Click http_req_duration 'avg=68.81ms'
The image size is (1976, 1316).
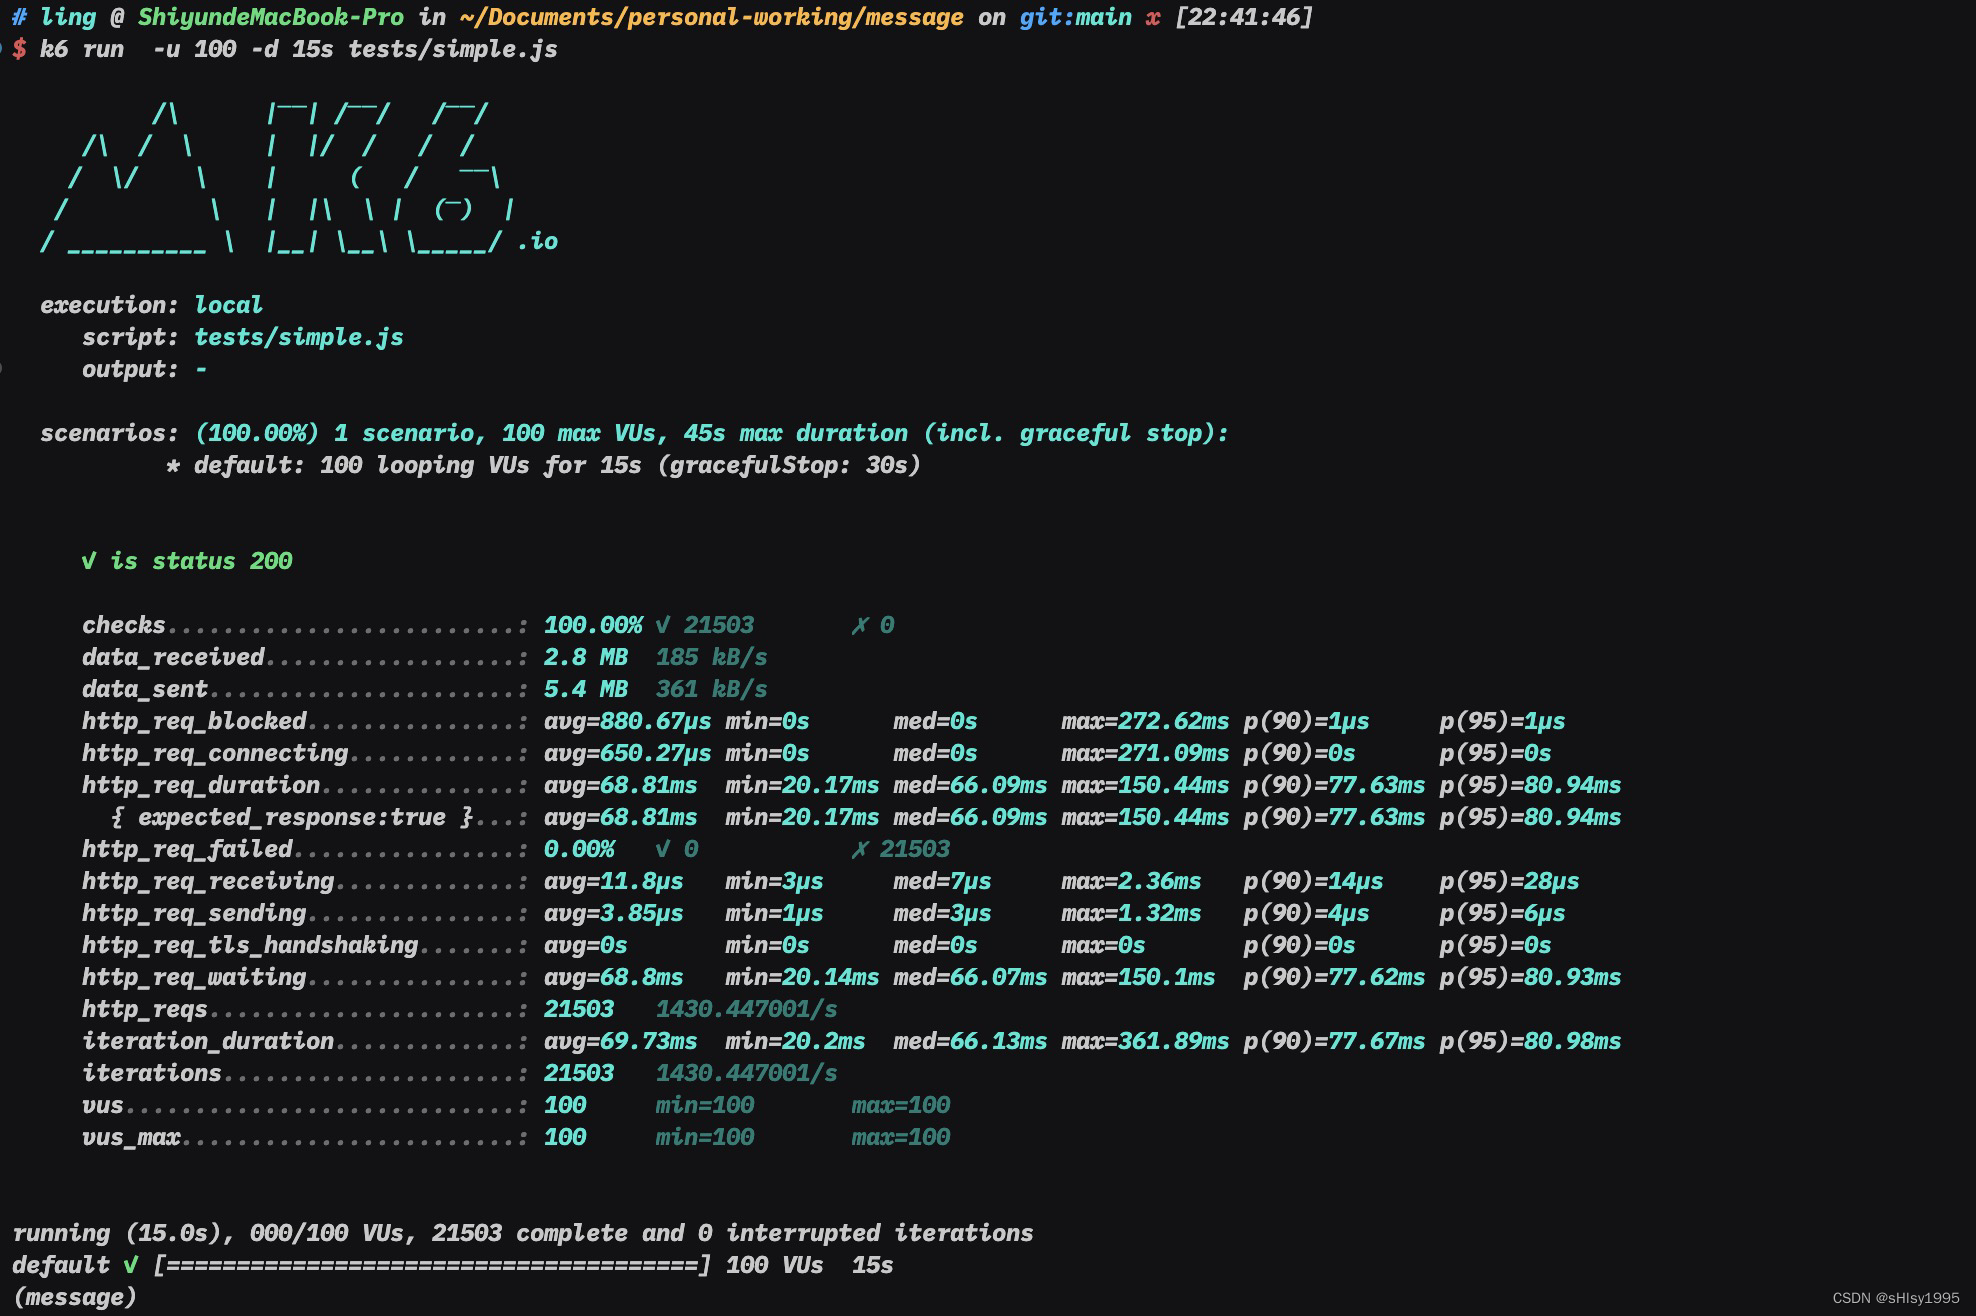(620, 785)
